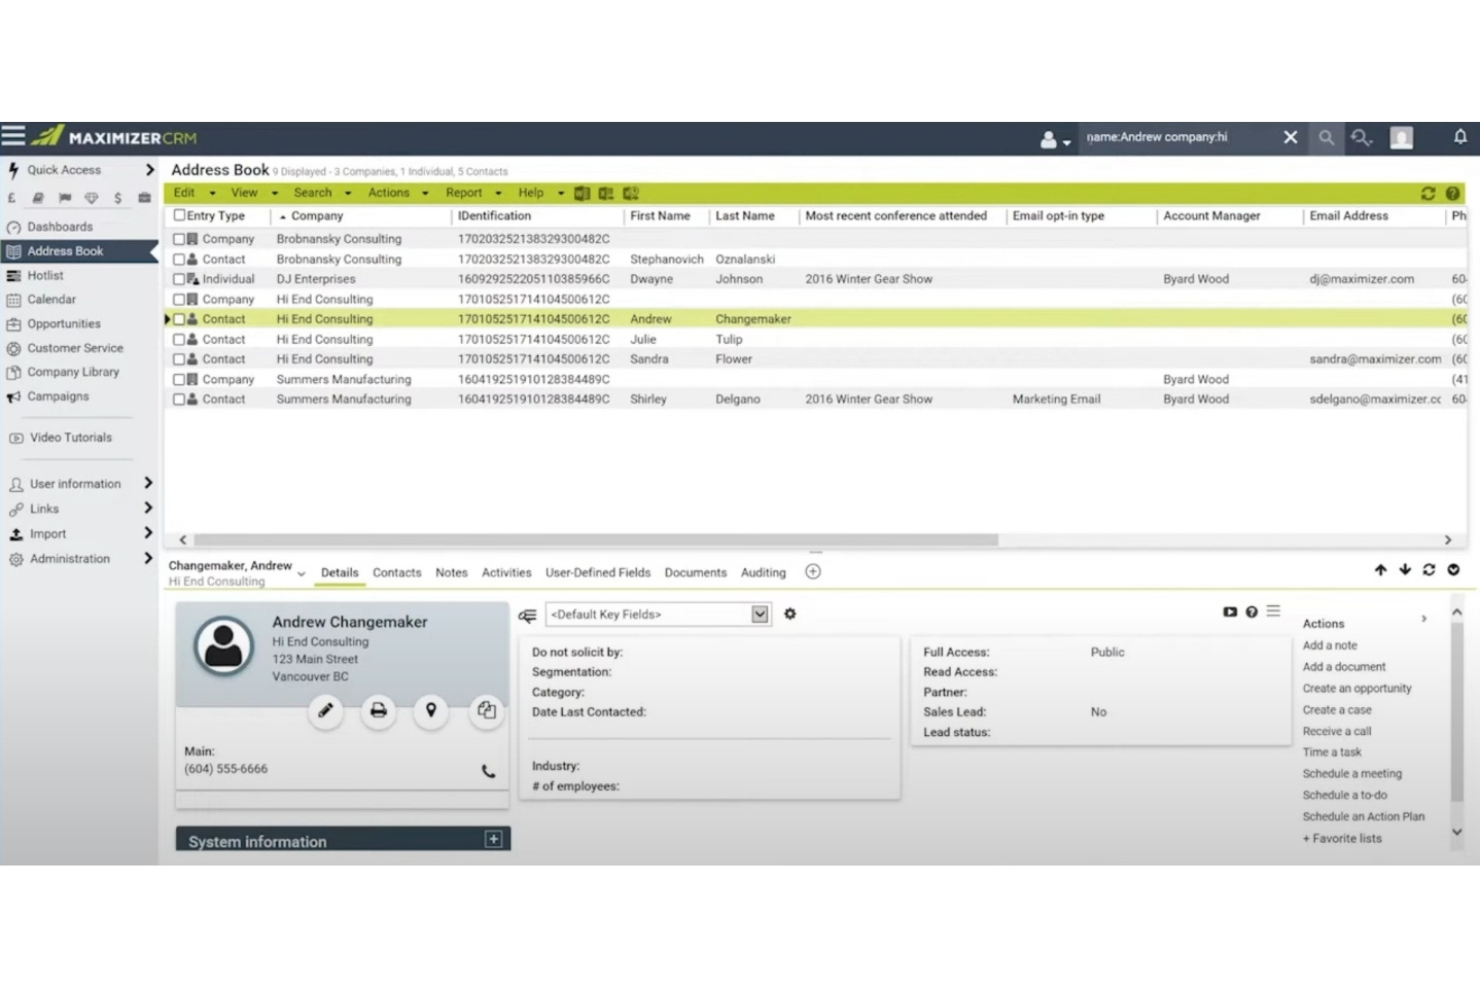This screenshot has width=1480, height=987.
Task: Dial the main phone number
Action: pyautogui.click(x=488, y=771)
